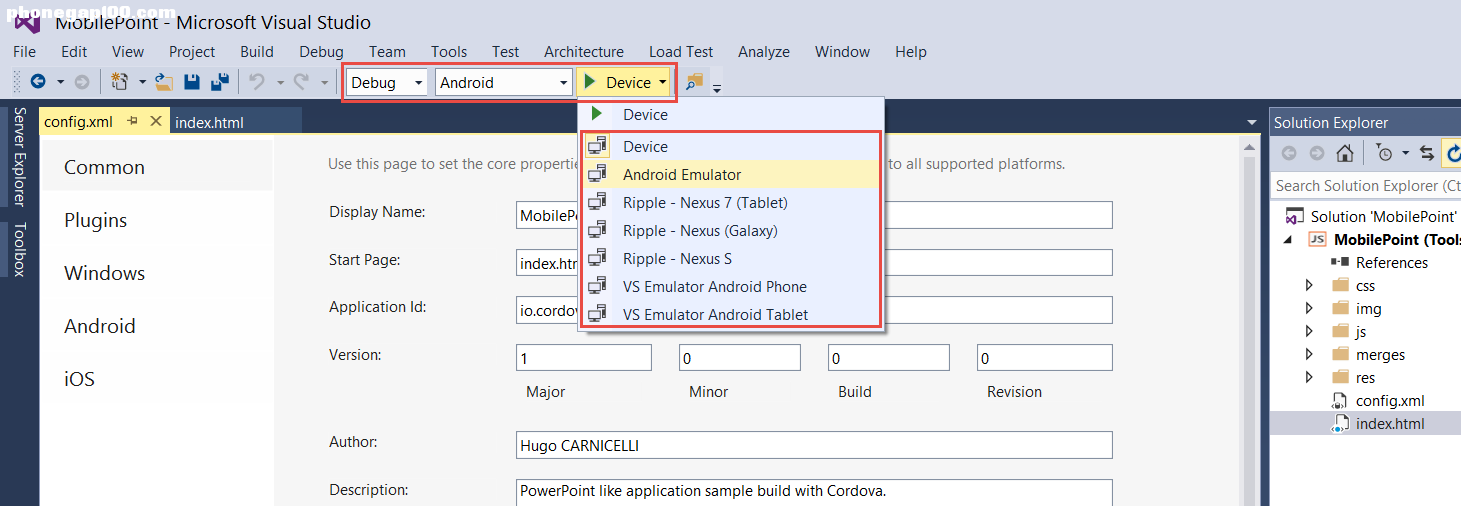The image size is (1461, 506).
Task: Open the New Project dropdown arrow
Action: click(x=142, y=83)
